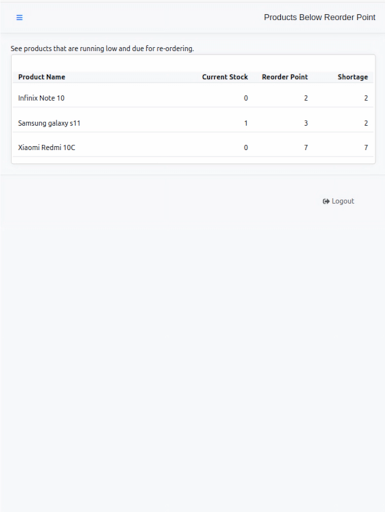Click the Infinix Note 10 row

pos(193,98)
